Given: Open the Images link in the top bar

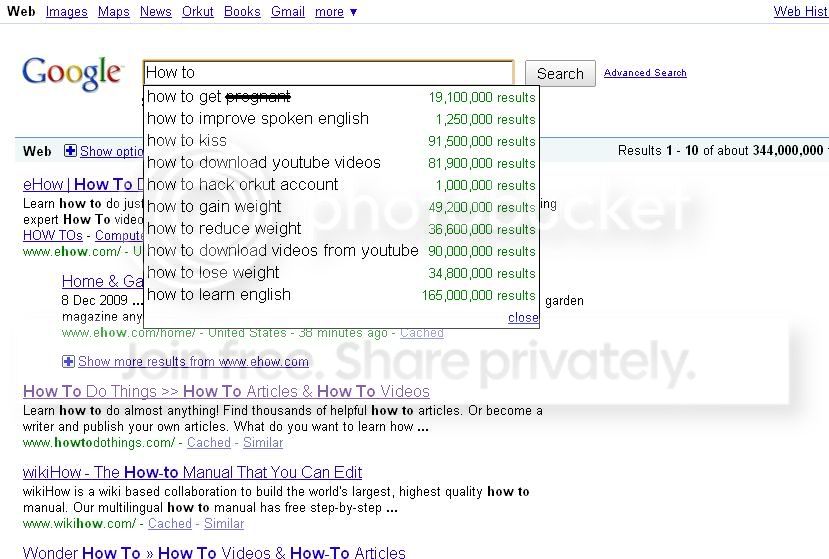Looking at the screenshot, I should pyautogui.click(x=67, y=11).
